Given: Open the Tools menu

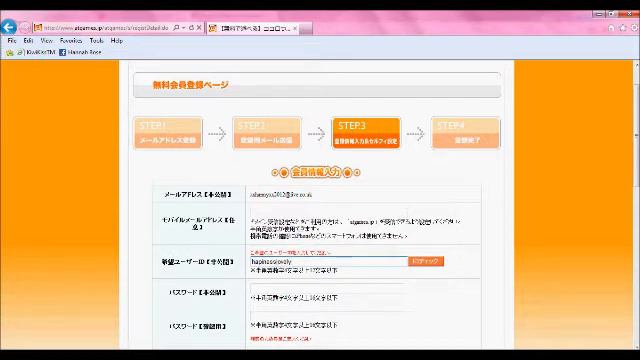Looking at the screenshot, I should point(96,40).
